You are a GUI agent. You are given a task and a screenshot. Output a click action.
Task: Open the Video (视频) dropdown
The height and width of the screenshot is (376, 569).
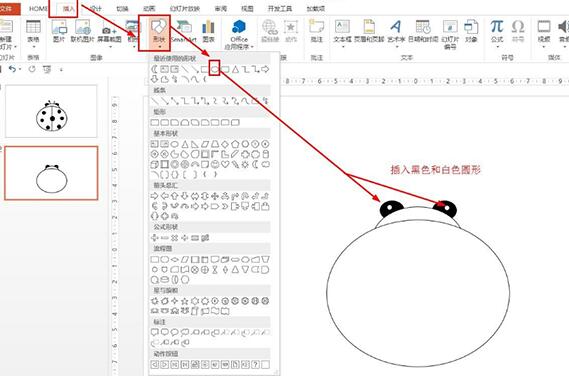(544, 33)
